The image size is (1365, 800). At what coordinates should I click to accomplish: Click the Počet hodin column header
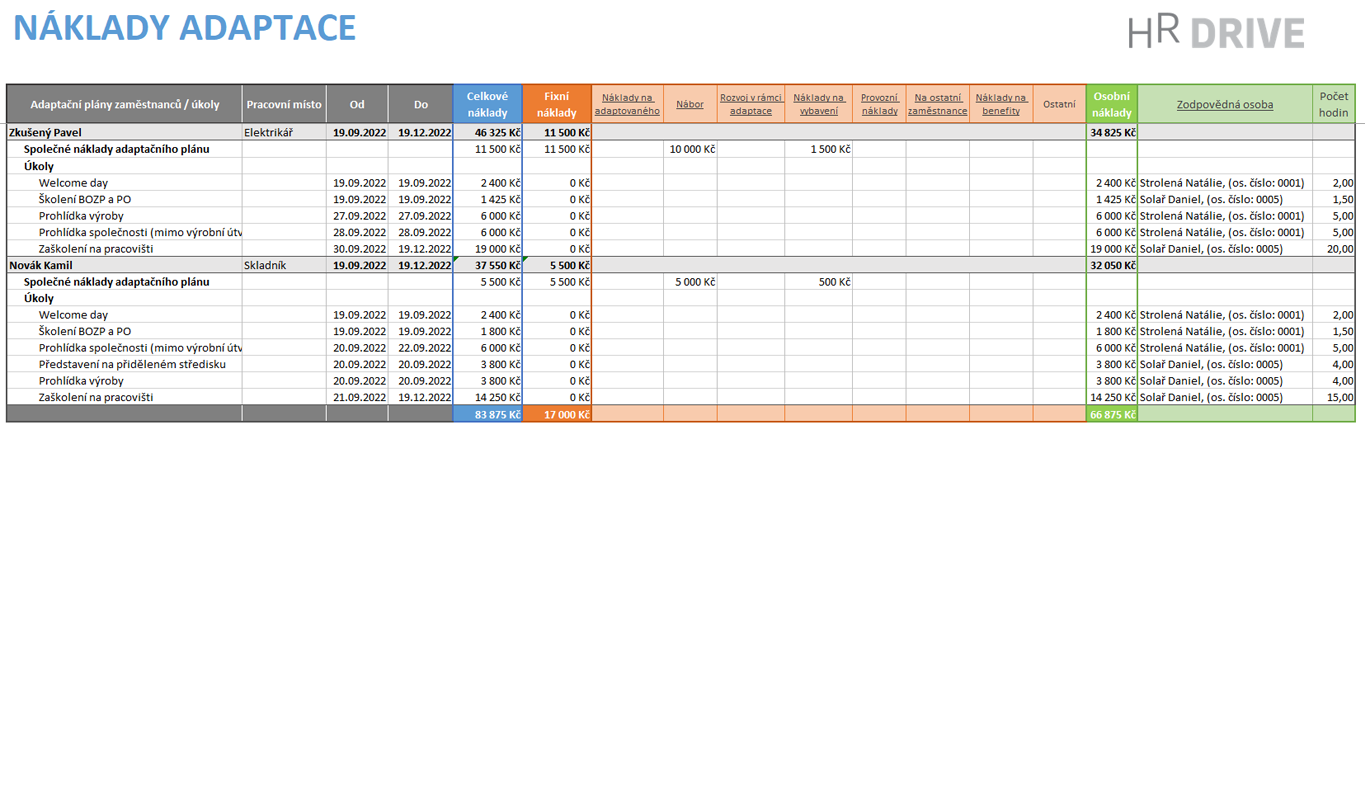coord(1333,104)
